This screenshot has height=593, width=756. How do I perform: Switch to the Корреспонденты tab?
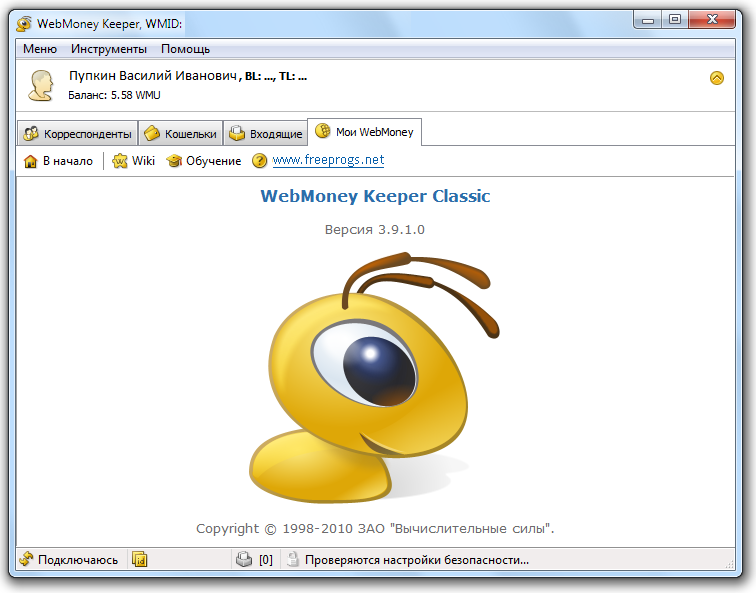pyautogui.click(x=77, y=134)
